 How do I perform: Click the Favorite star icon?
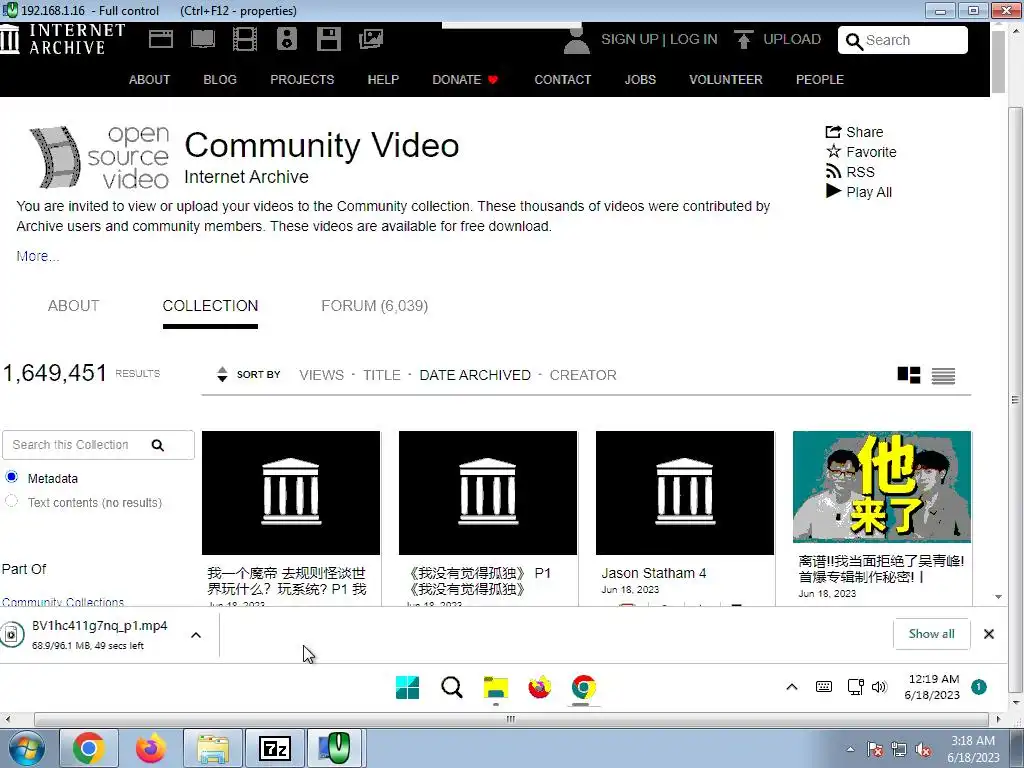pyautogui.click(x=833, y=152)
